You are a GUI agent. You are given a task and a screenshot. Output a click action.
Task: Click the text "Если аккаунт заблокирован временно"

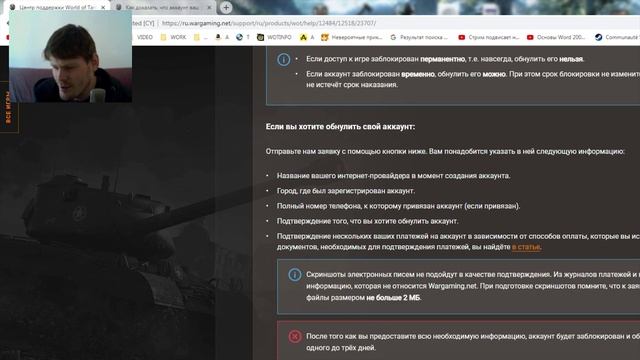(371, 74)
